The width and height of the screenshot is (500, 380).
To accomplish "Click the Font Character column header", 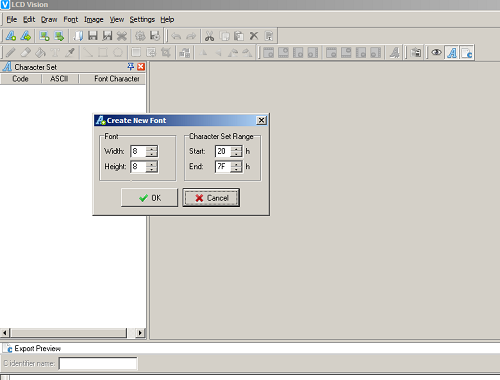I will pos(112,79).
